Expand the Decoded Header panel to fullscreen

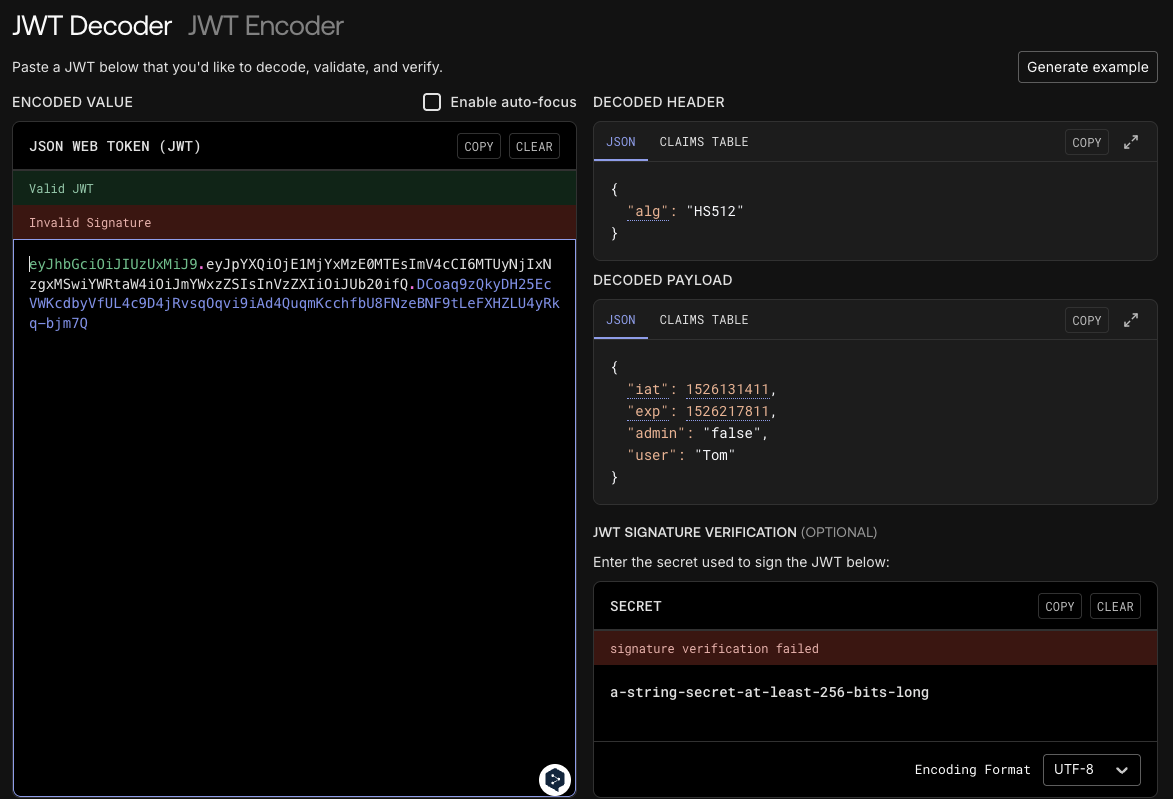click(x=1130, y=142)
